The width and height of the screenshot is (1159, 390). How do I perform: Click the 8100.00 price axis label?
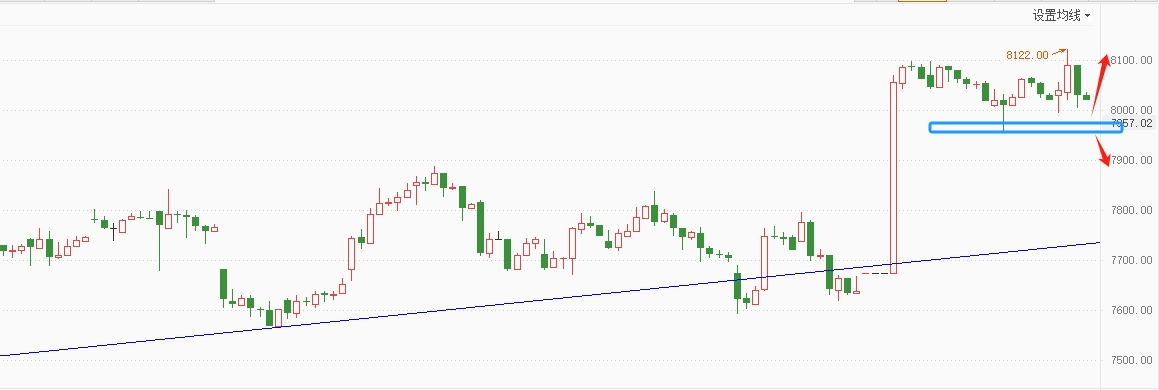click(1132, 60)
